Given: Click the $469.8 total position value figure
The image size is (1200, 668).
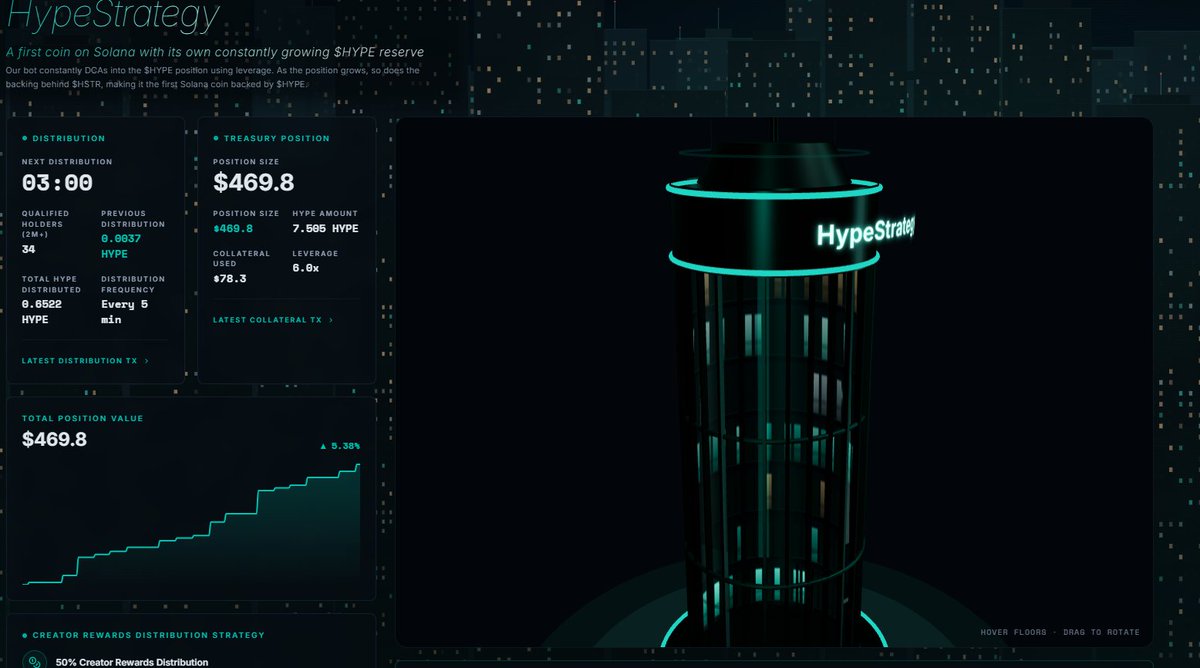Looking at the screenshot, I should click(x=54, y=439).
